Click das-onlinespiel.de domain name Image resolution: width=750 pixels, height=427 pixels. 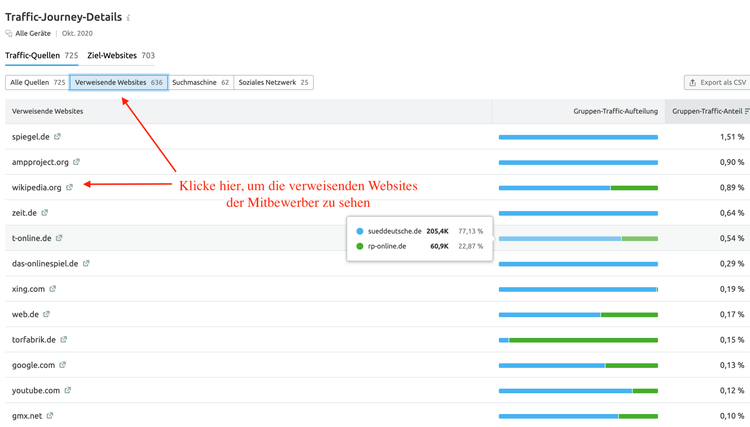click(45, 263)
